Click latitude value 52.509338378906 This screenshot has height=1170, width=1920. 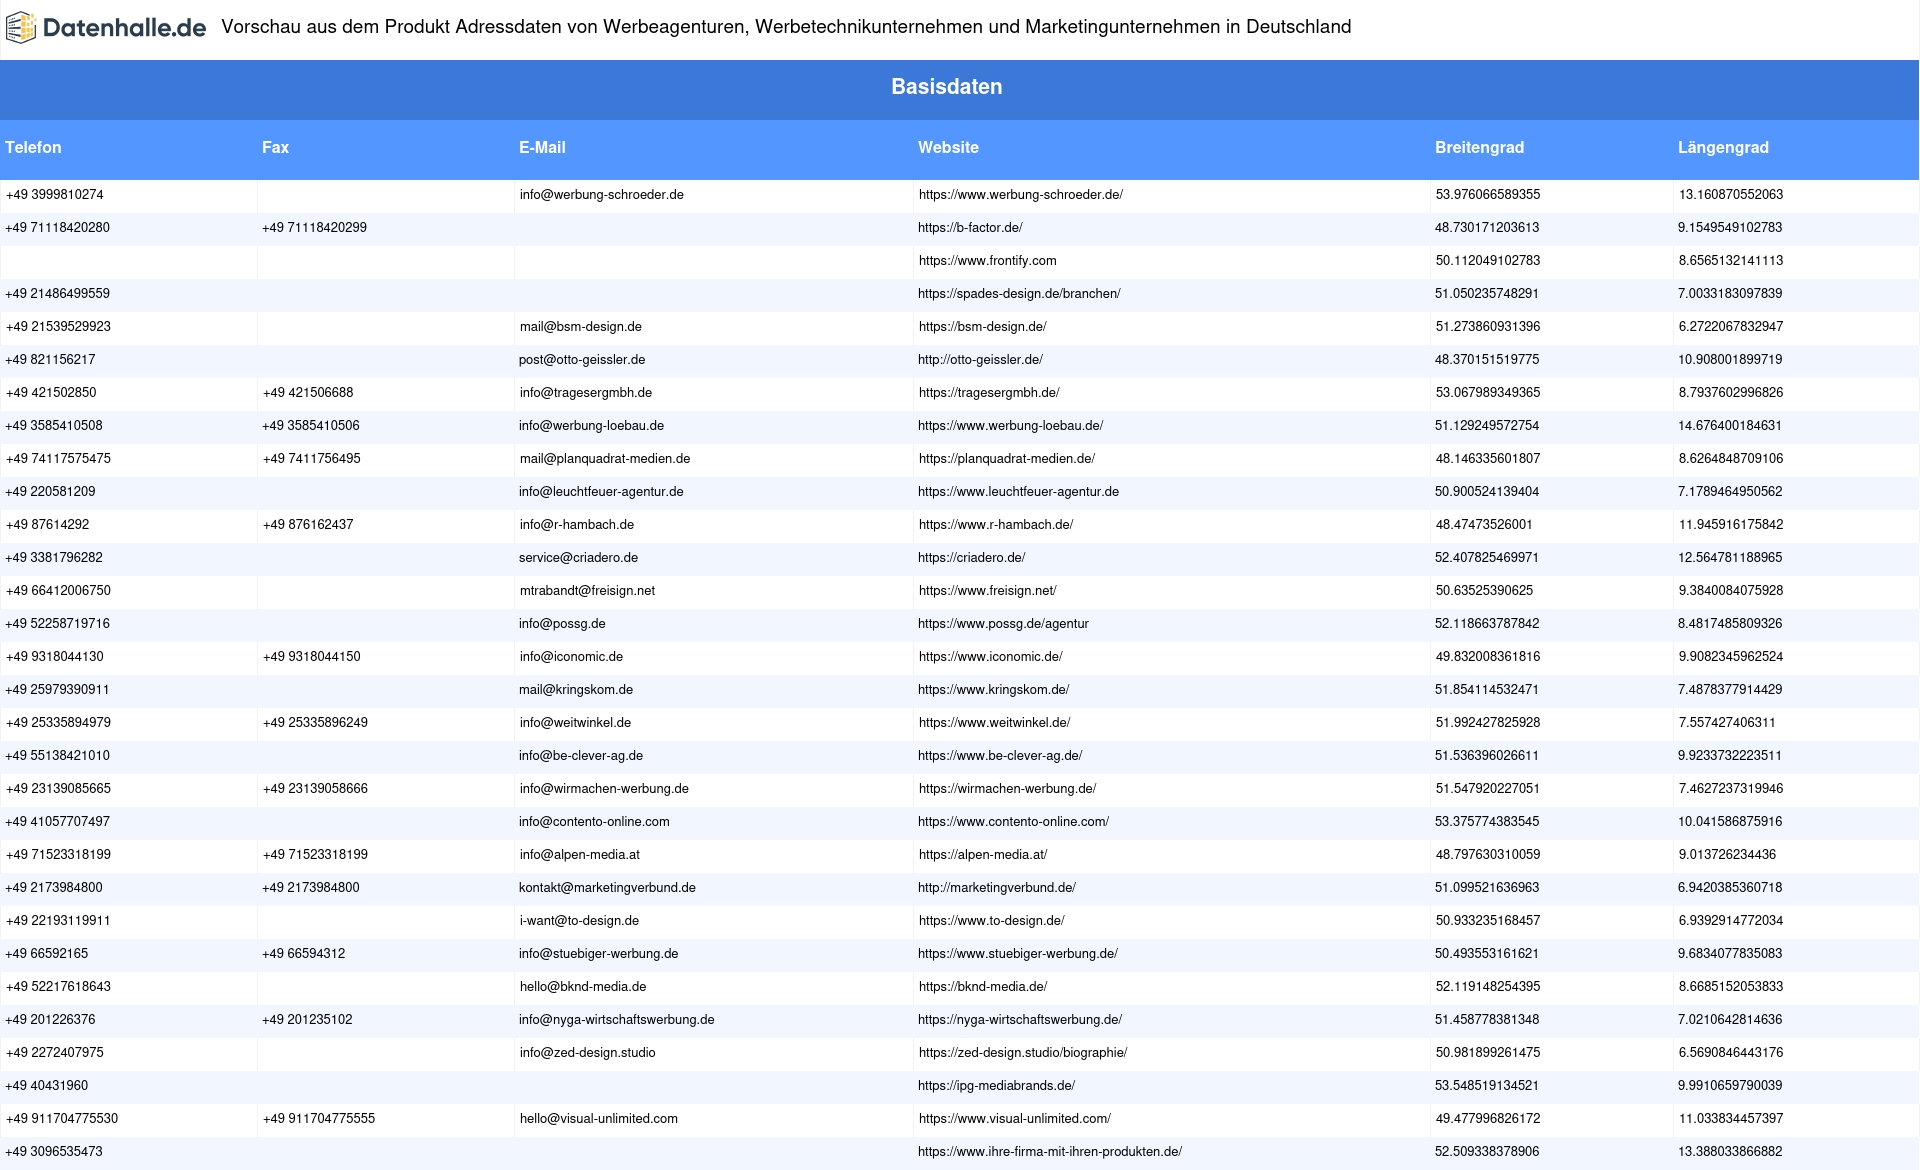click(1487, 1152)
